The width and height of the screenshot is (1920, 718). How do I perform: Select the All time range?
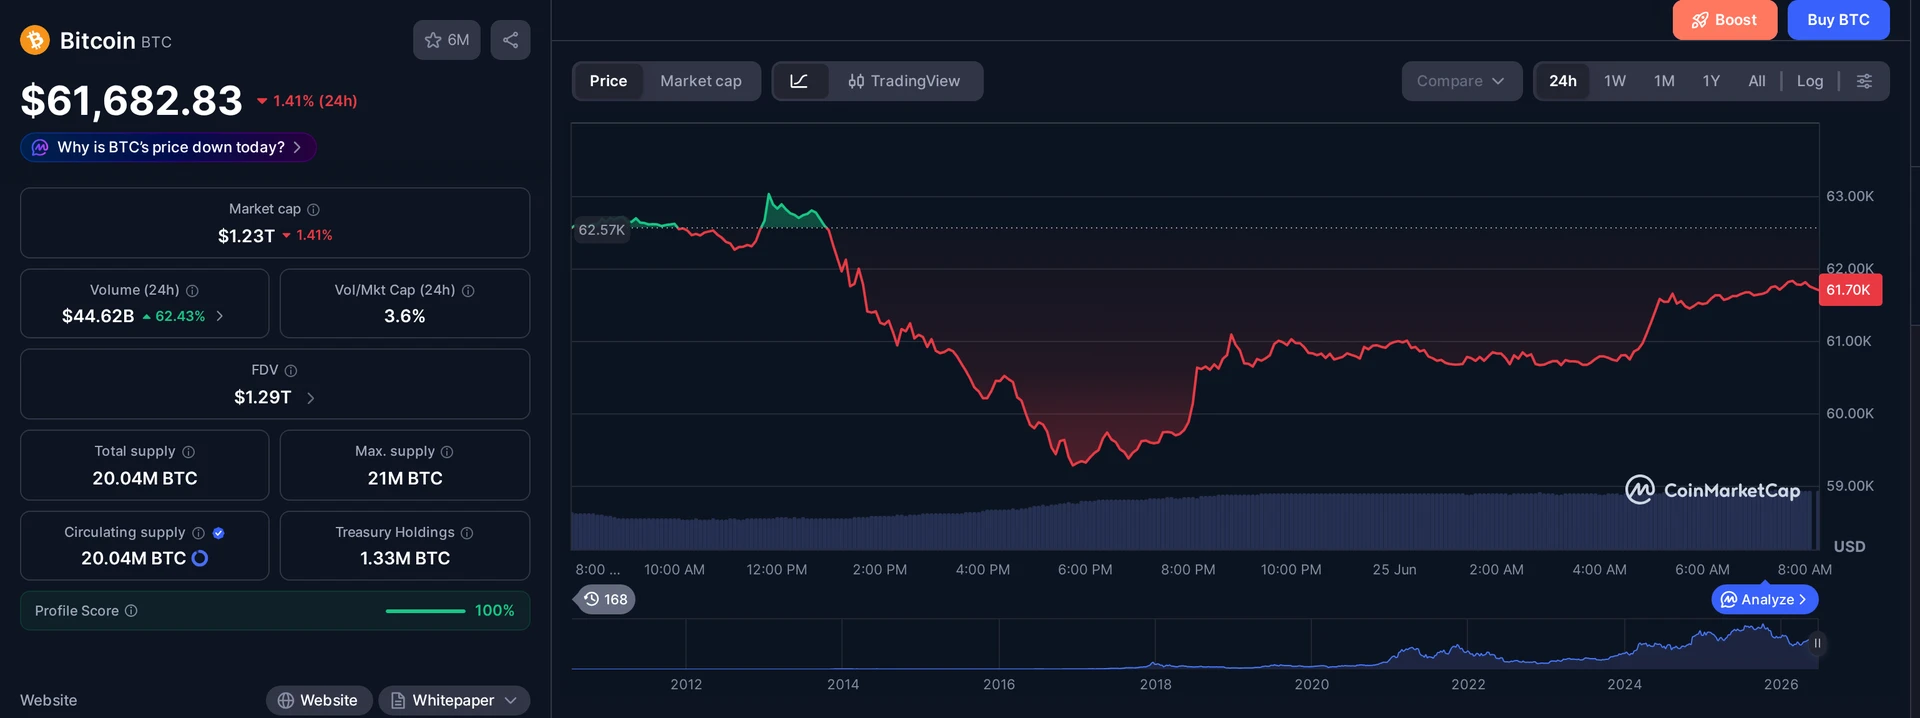tap(1757, 81)
